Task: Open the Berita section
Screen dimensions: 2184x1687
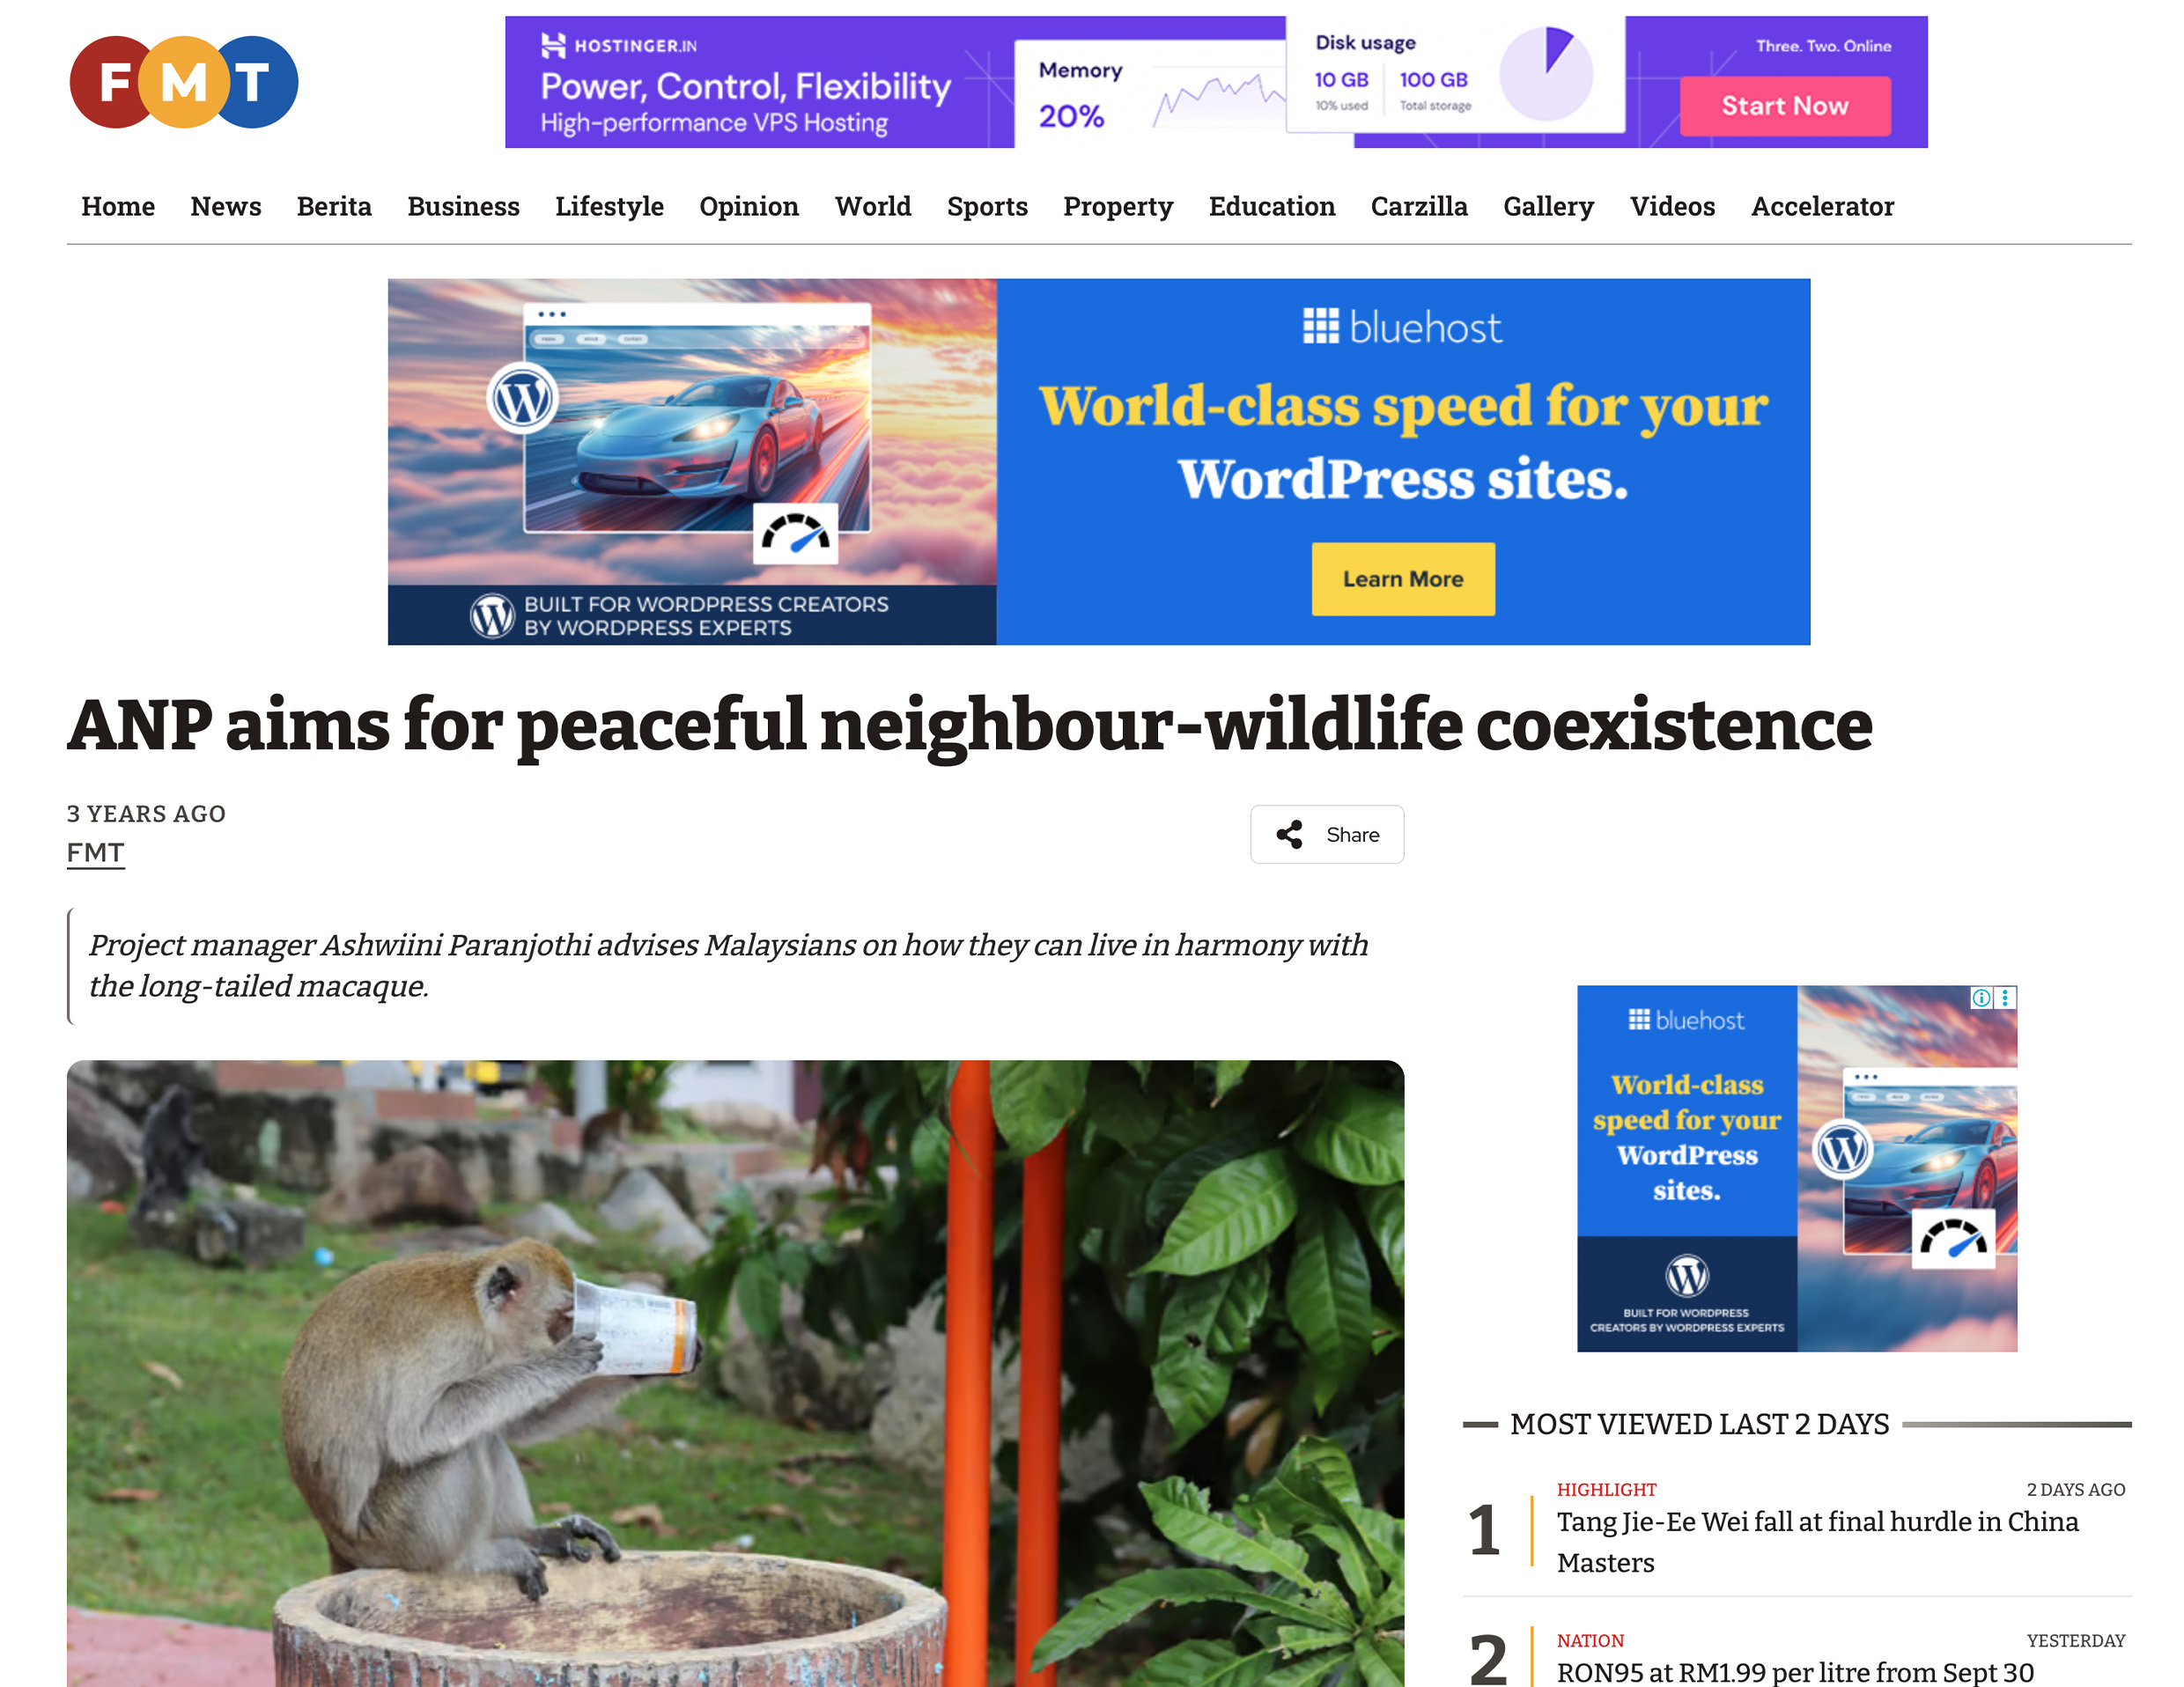Action: point(334,206)
